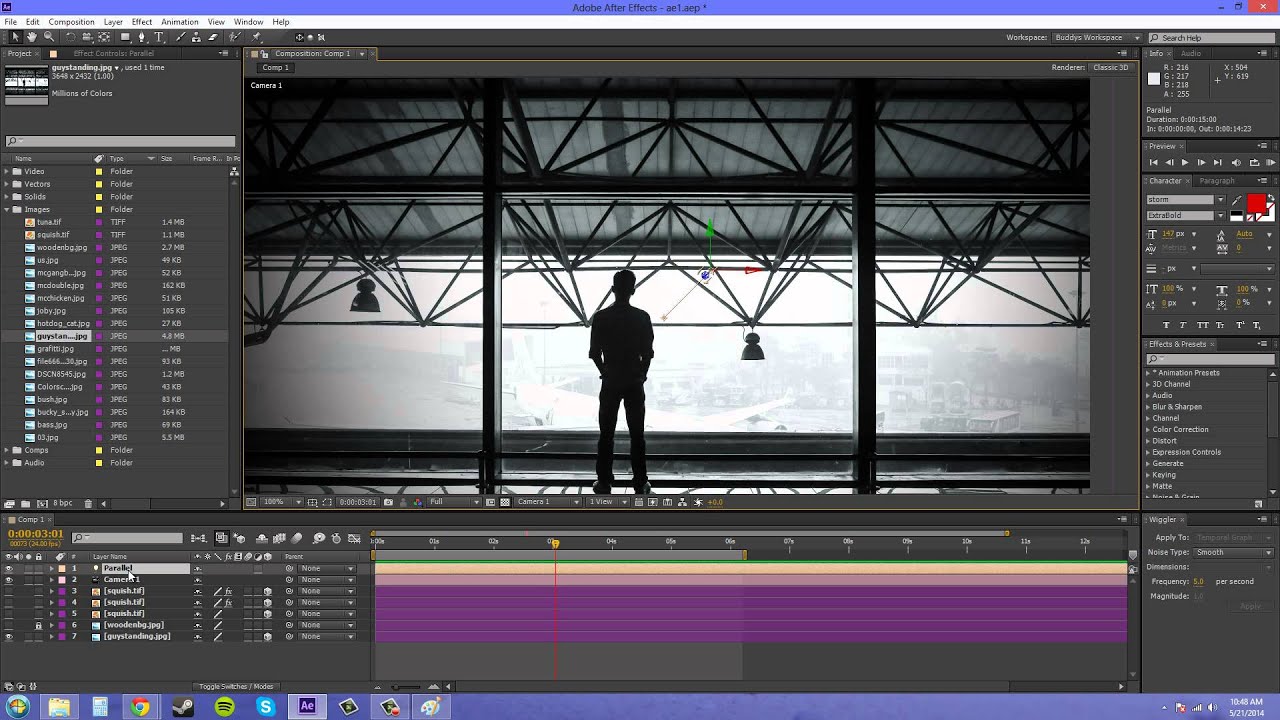Screen dimensions: 1280x720
Task: Enable Faux Italic in Character panel
Action: 1183,325
